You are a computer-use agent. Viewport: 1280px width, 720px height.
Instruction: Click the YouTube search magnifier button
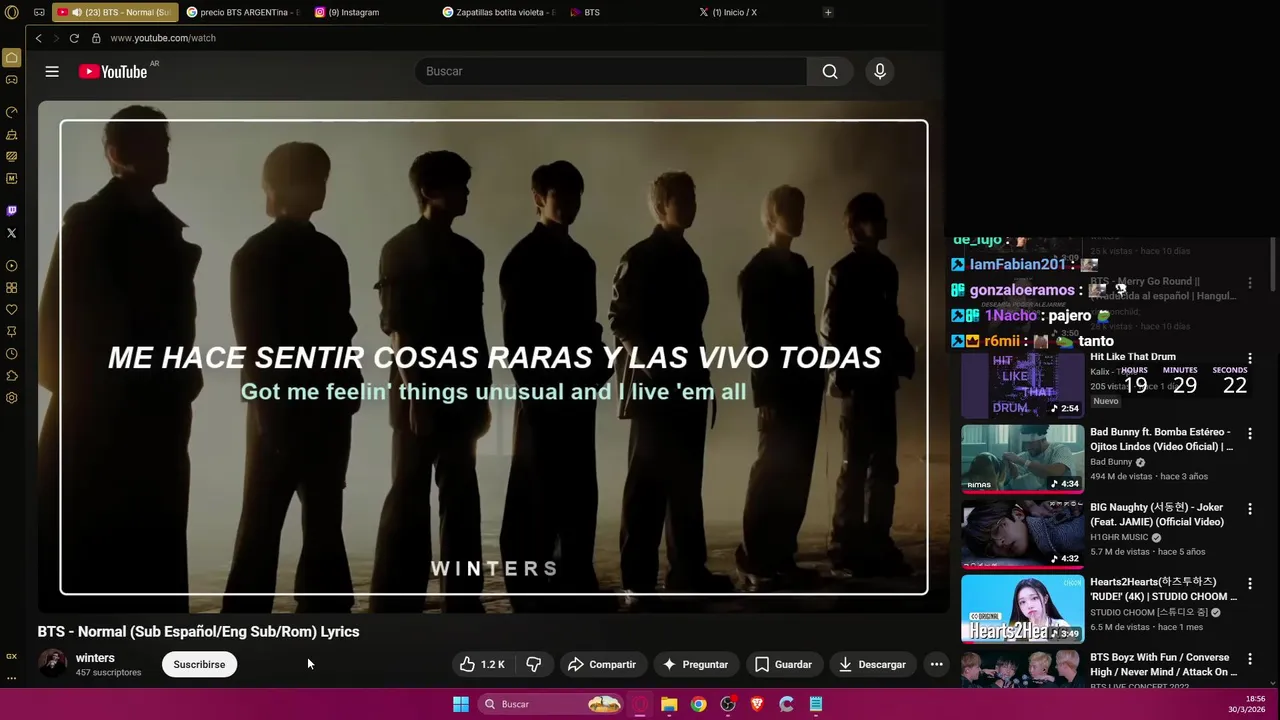(x=830, y=71)
